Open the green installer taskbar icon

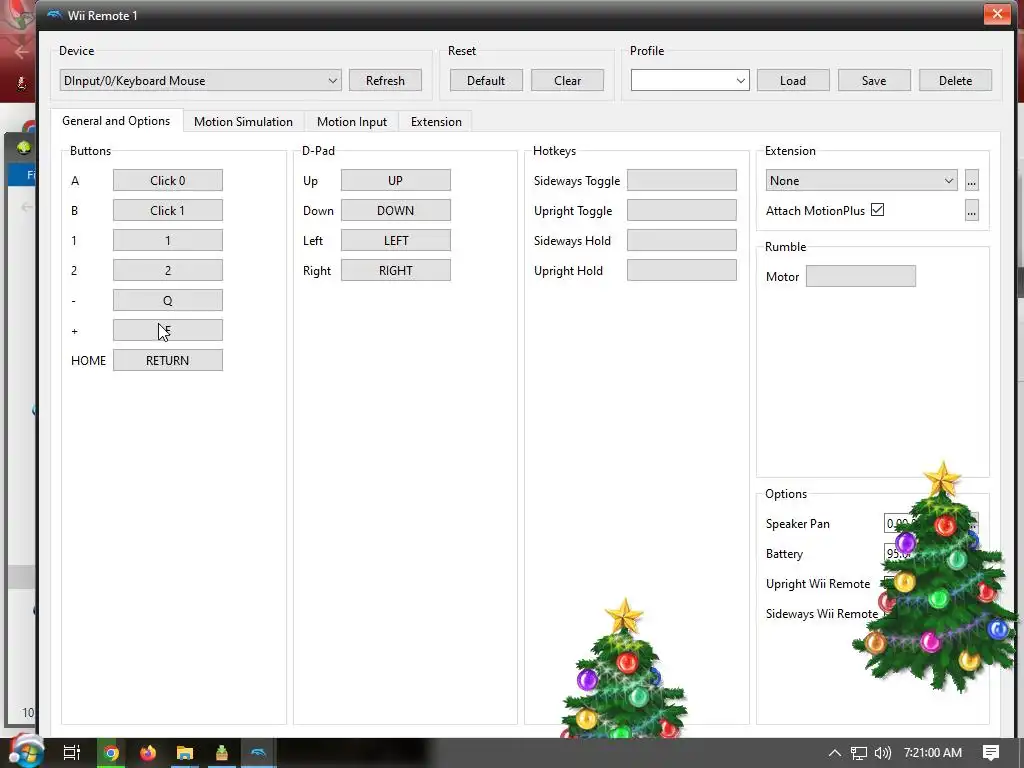point(222,753)
